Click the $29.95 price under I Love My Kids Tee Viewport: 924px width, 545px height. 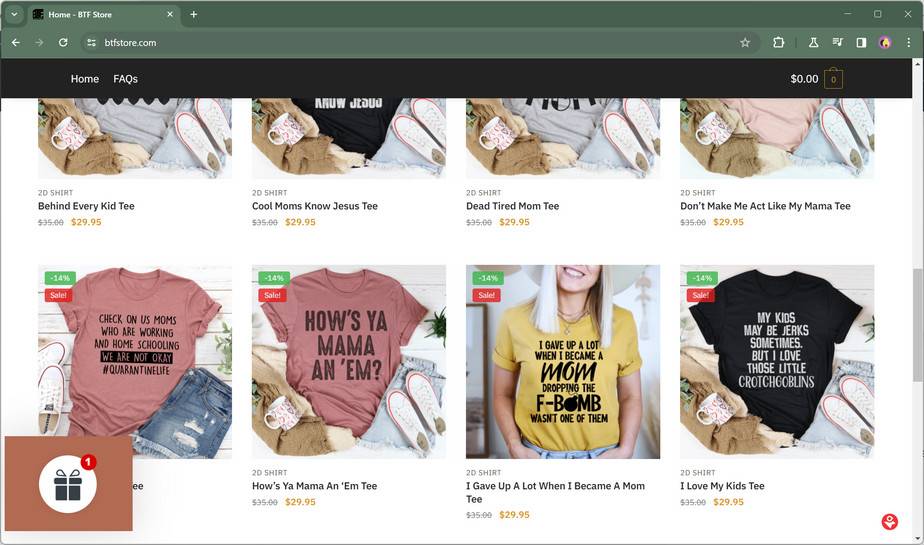point(728,502)
